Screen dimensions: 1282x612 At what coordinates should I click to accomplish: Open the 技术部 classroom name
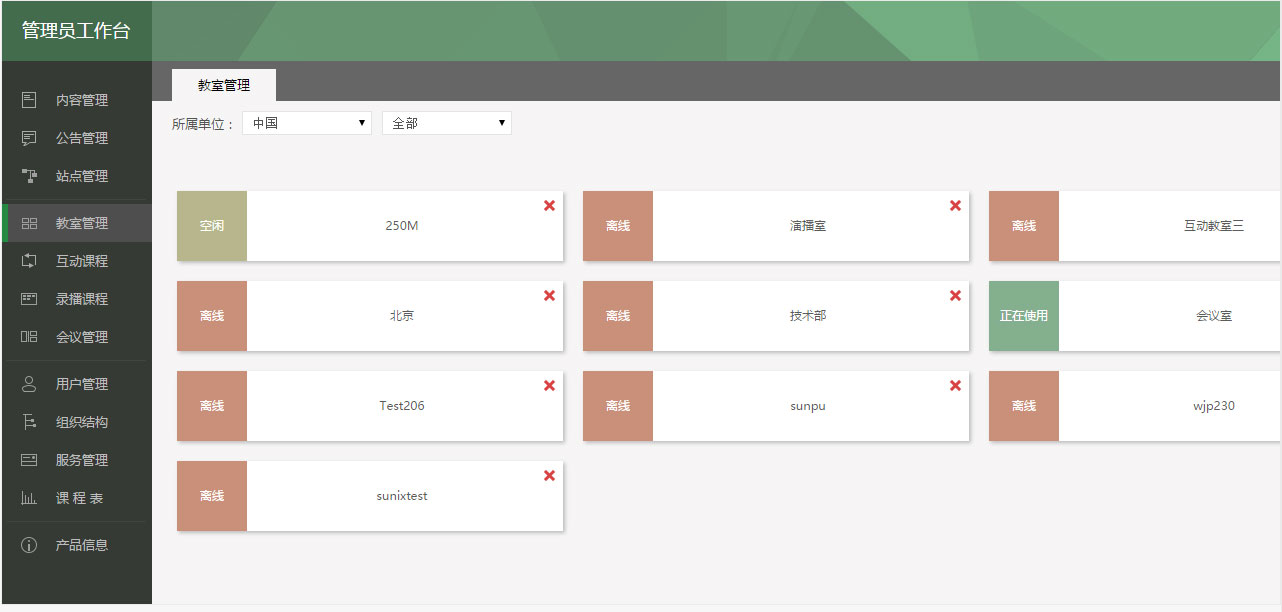(808, 316)
